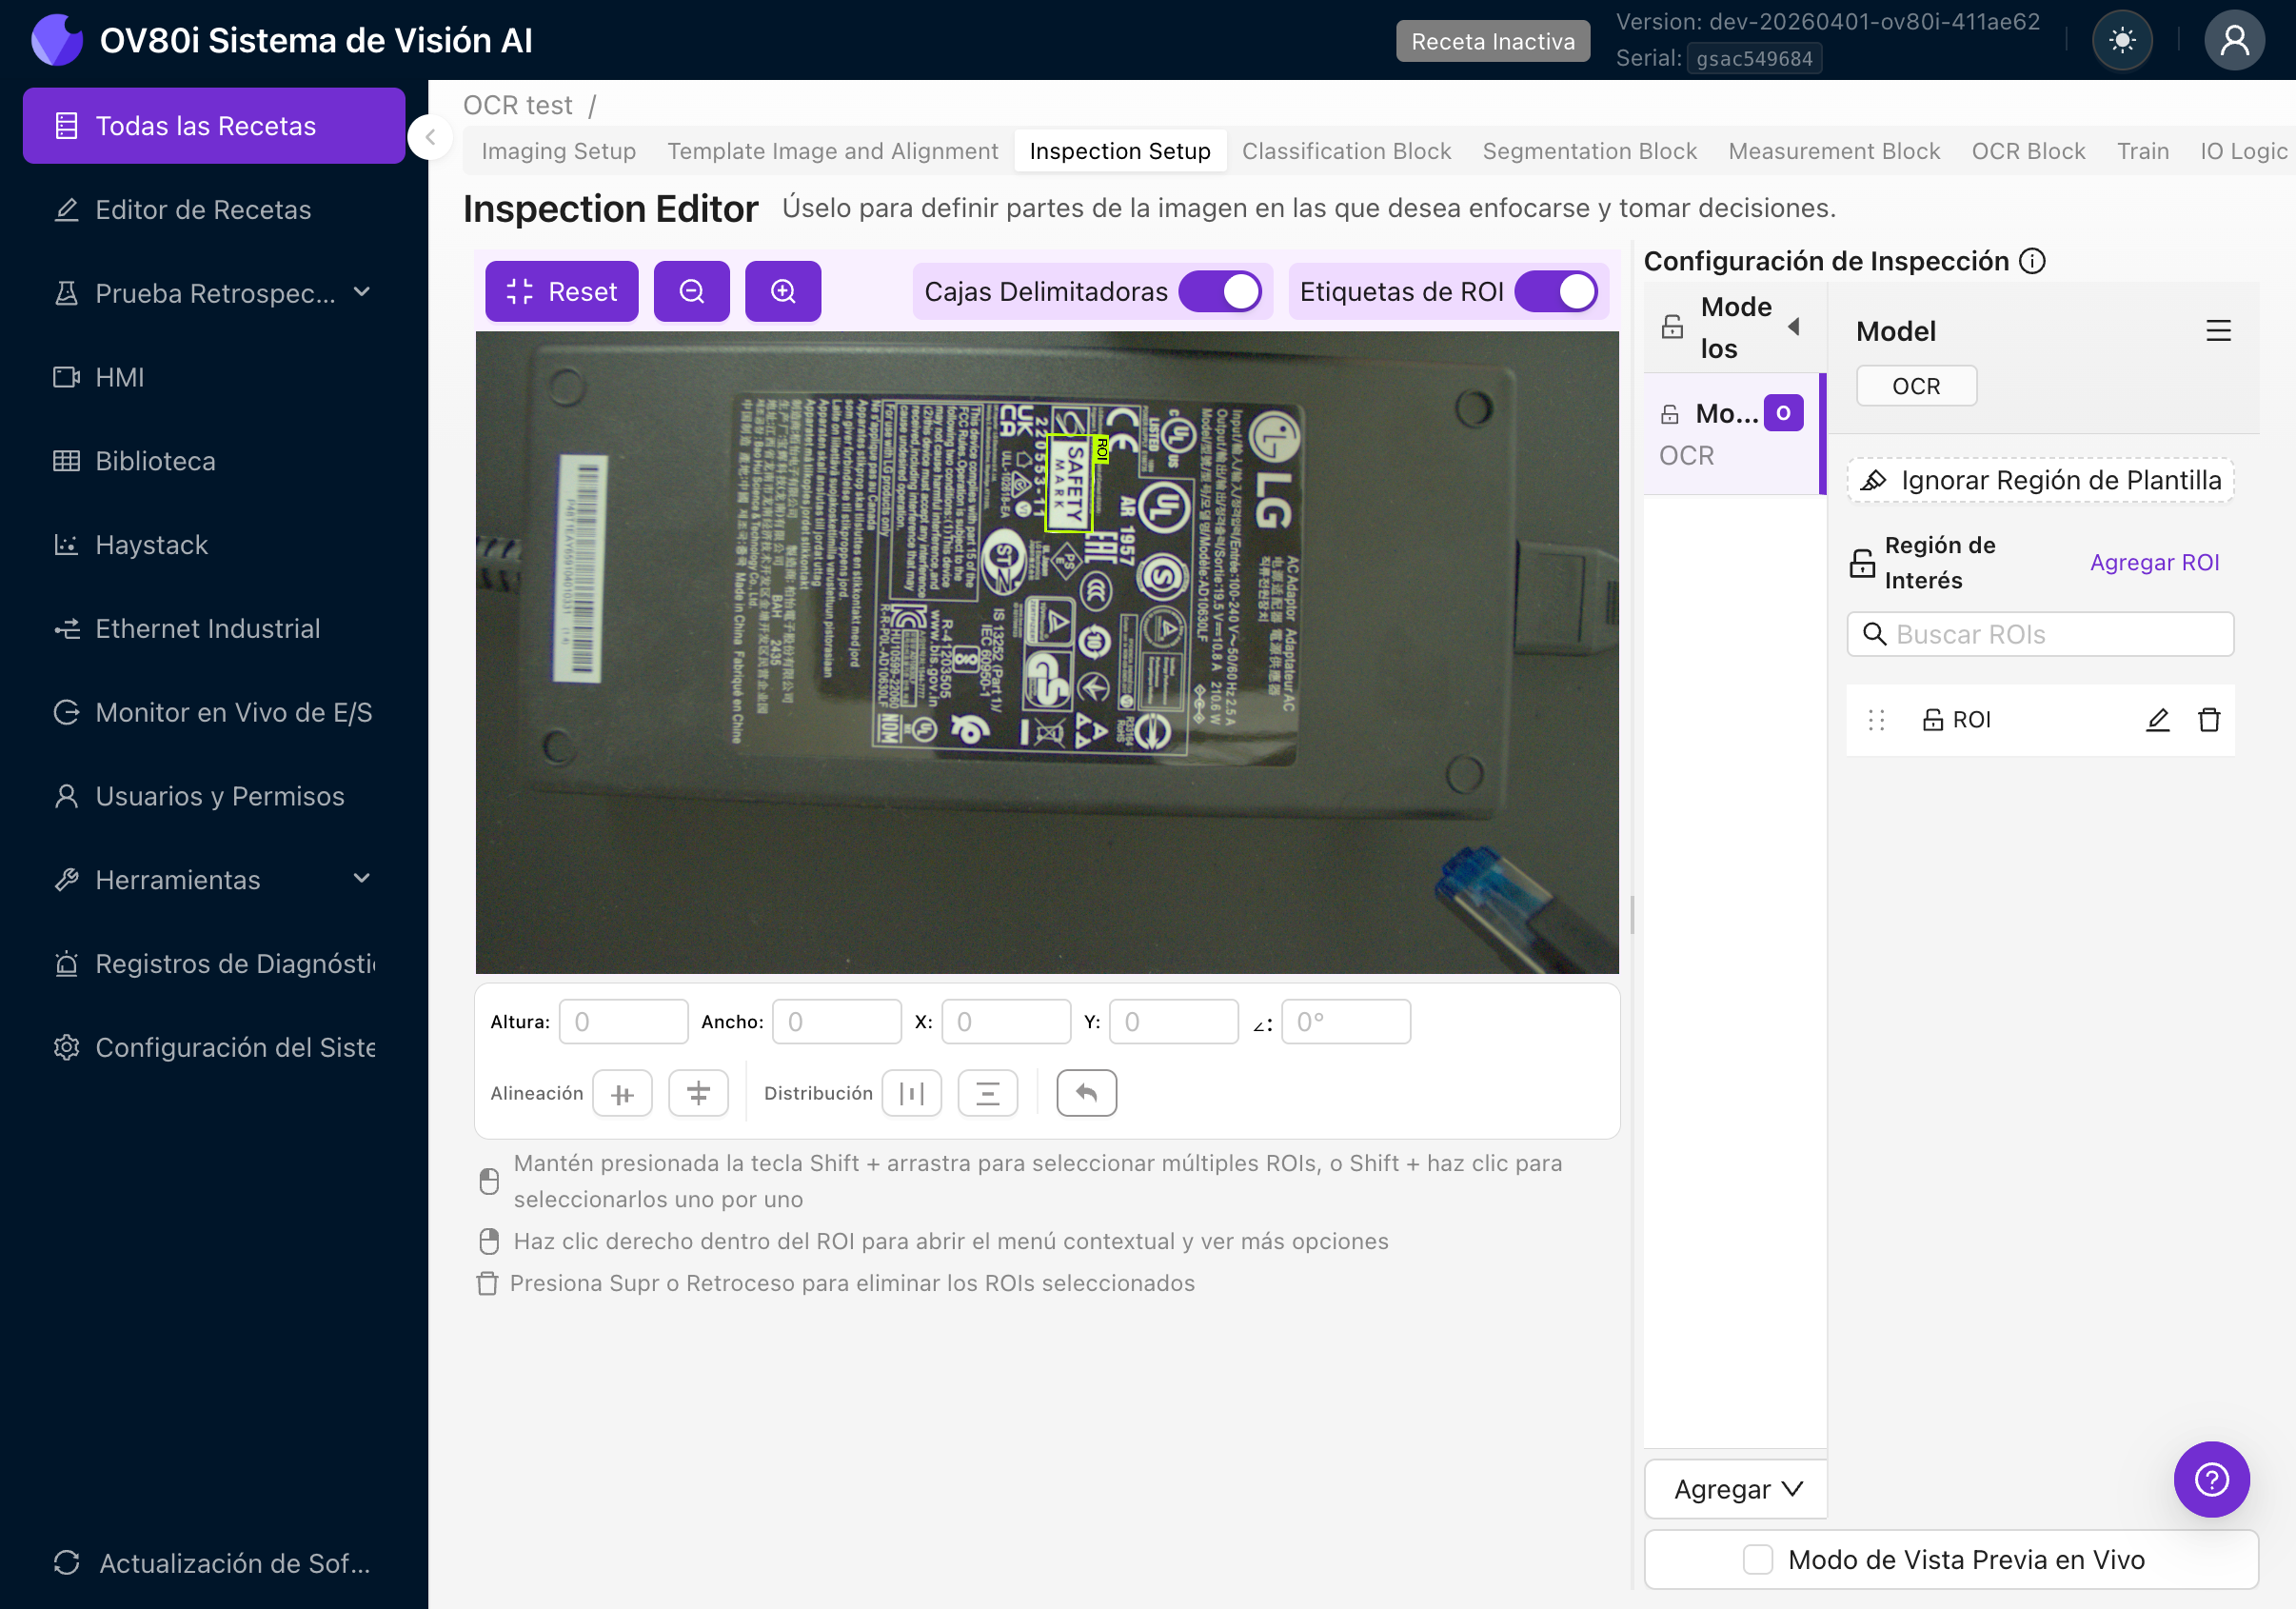The width and height of the screenshot is (2296, 1609).
Task: Click the pencil edit icon for ROI
Action: coord(2157,720)
